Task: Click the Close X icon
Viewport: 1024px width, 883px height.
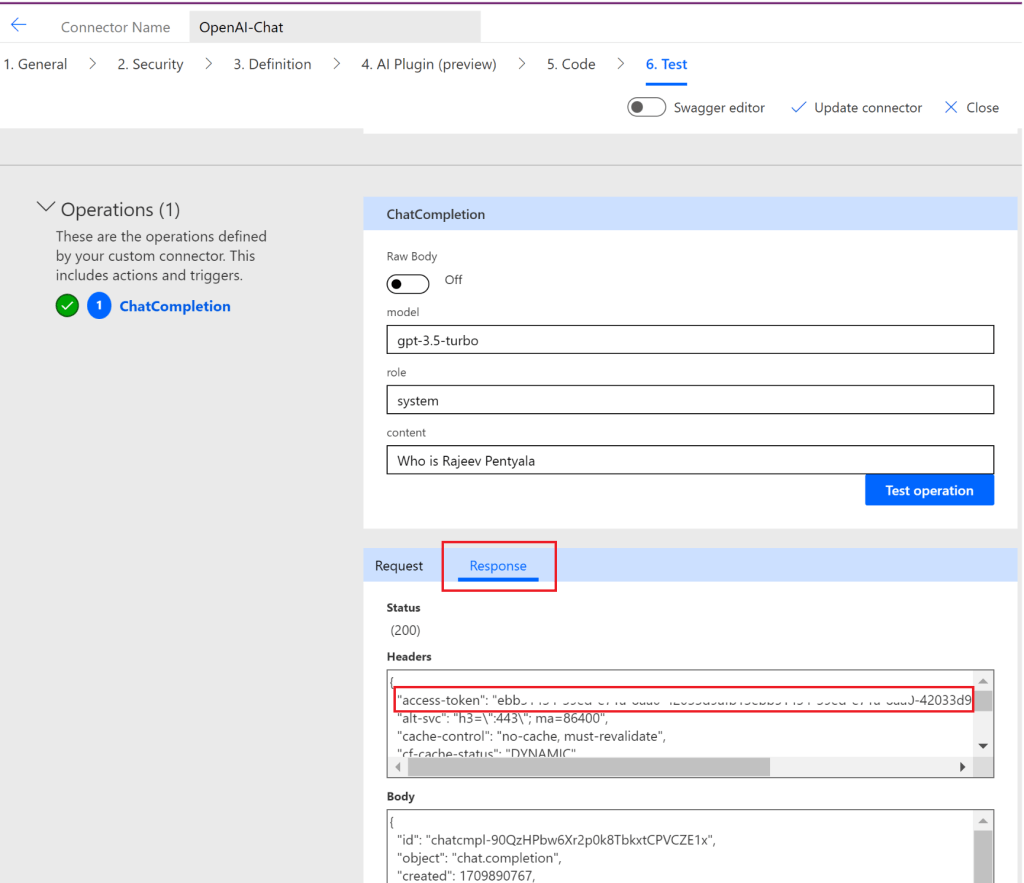Action: (951, 107)
